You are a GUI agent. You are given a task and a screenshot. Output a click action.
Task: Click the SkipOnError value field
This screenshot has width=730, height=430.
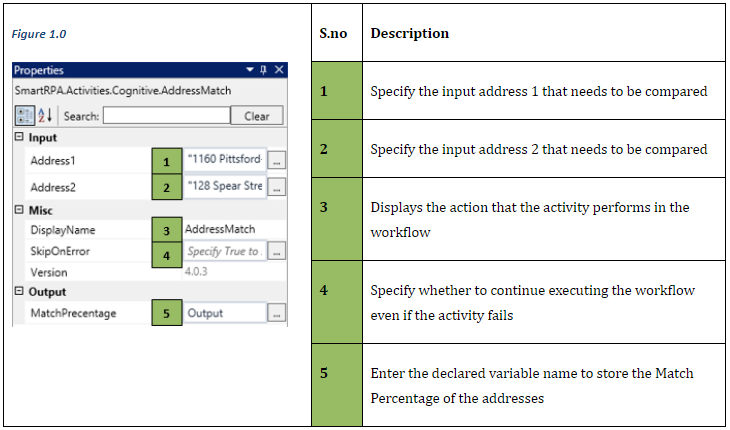(x=224, y=252)
